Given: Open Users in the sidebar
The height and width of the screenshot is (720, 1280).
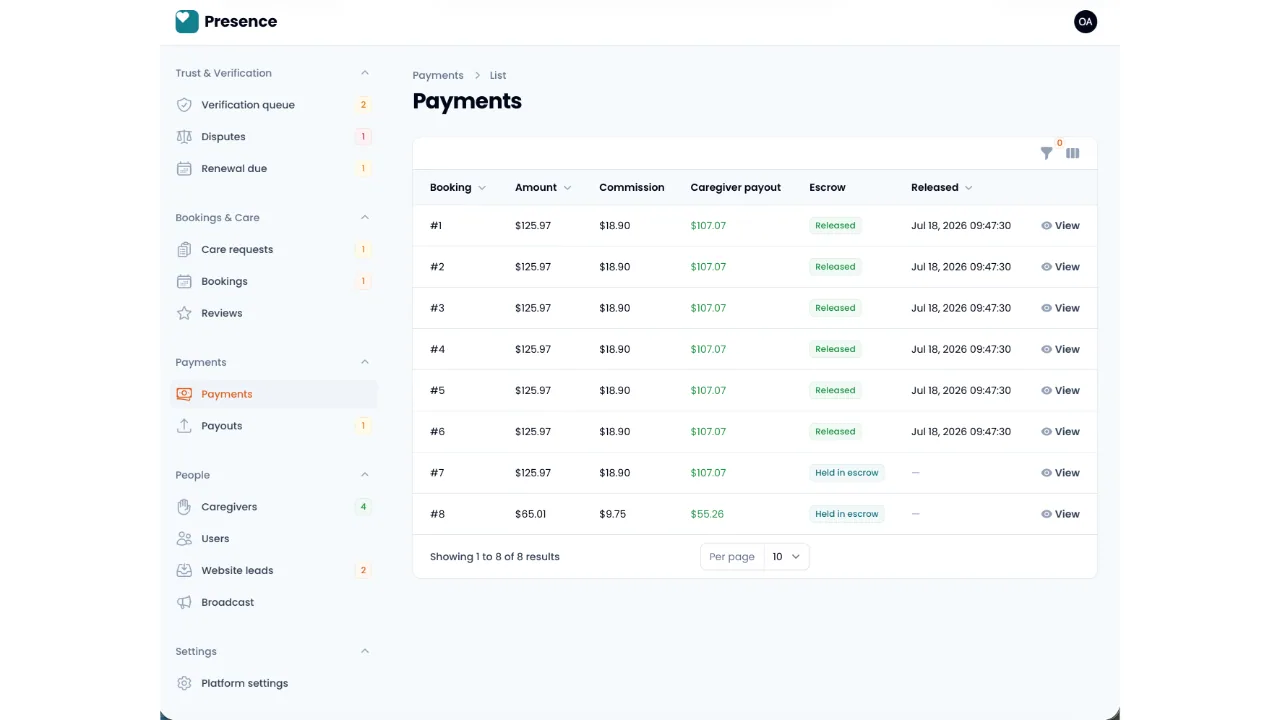Looking at the screenshot, I should (x=274, y=539).
